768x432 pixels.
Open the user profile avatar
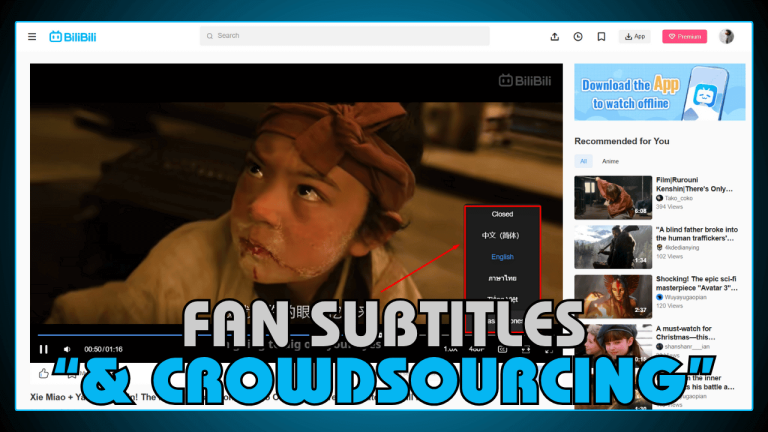pos(726,36)
